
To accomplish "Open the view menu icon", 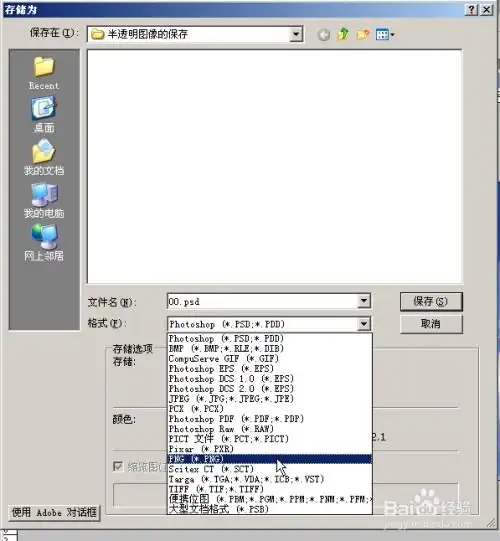I will (385, 35).
